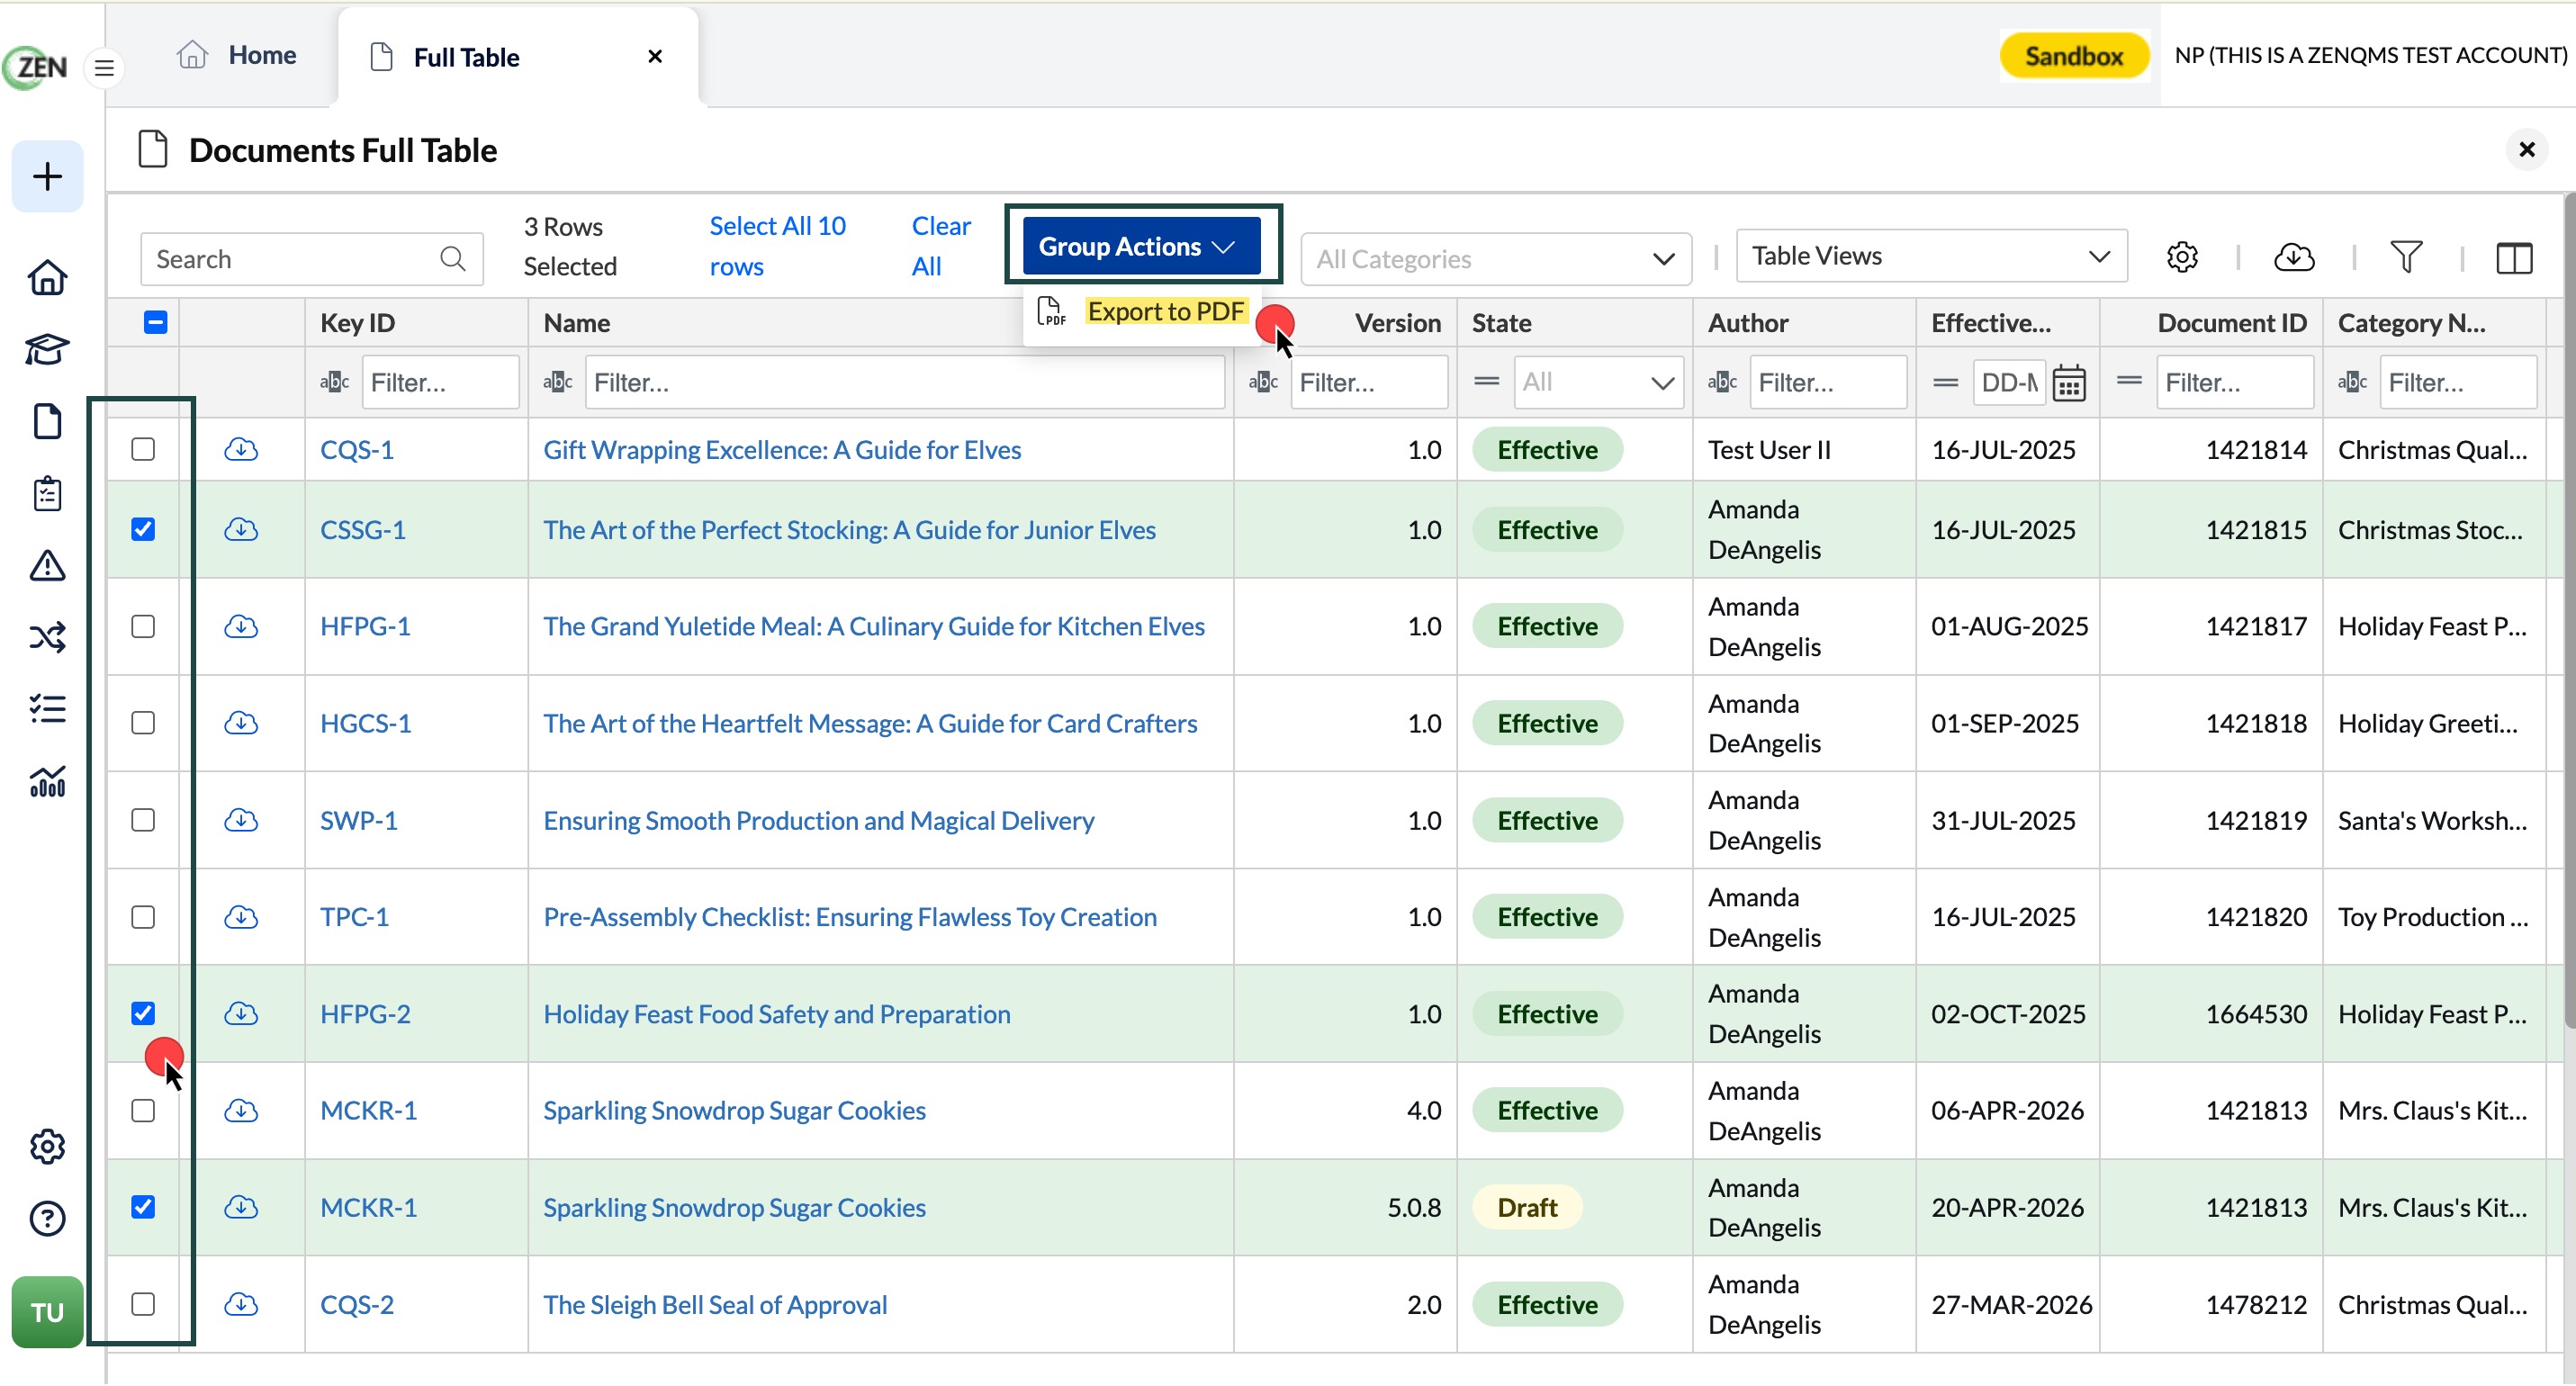Click the toolbar cloud download export icon
This screenshot has height=1386, width=2576.
point(2294,257)
